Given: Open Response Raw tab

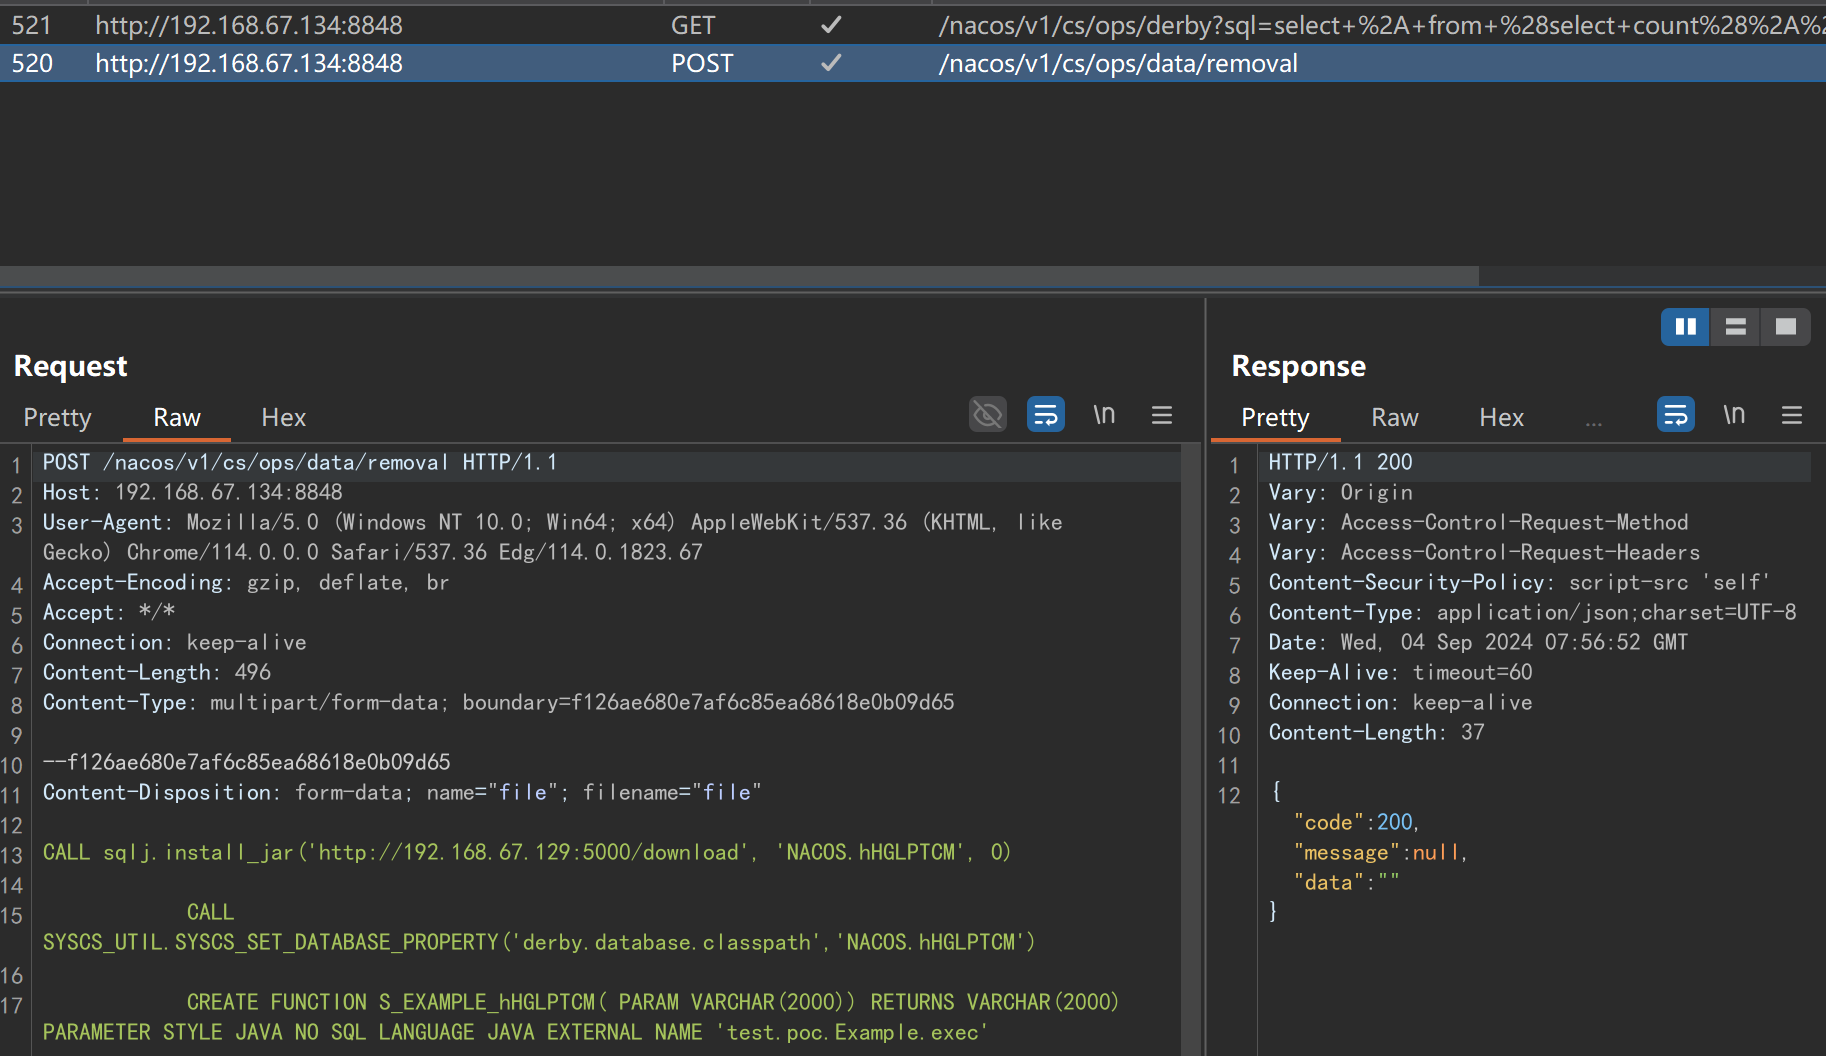Looking at the screenshot, I should pos(1395,417).
